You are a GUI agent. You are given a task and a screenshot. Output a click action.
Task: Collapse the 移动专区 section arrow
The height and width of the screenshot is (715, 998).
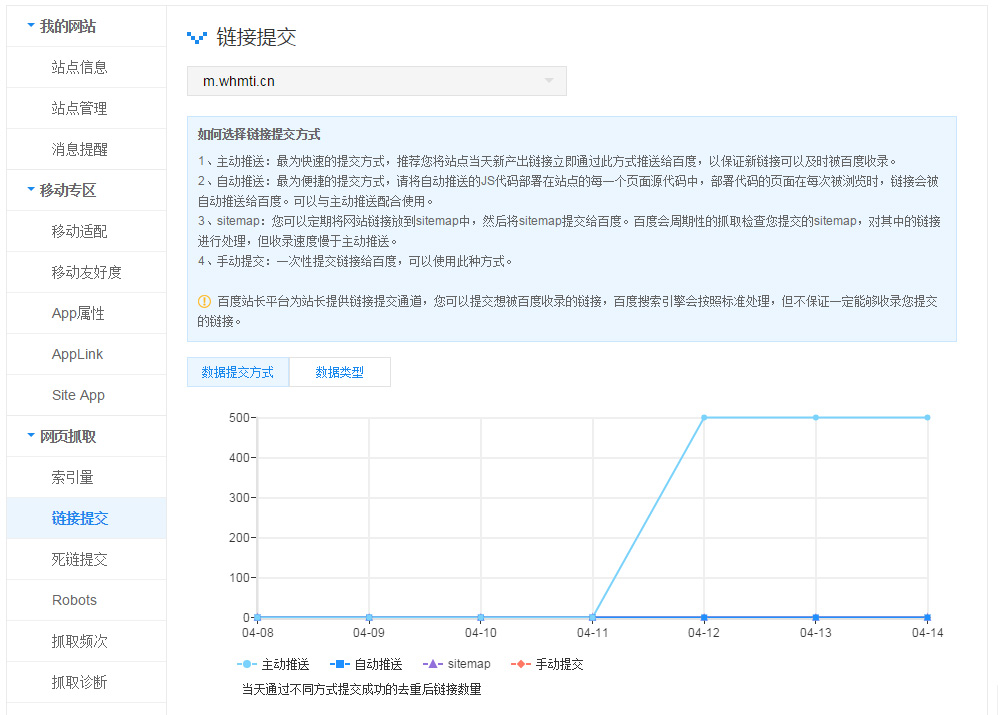31,189
